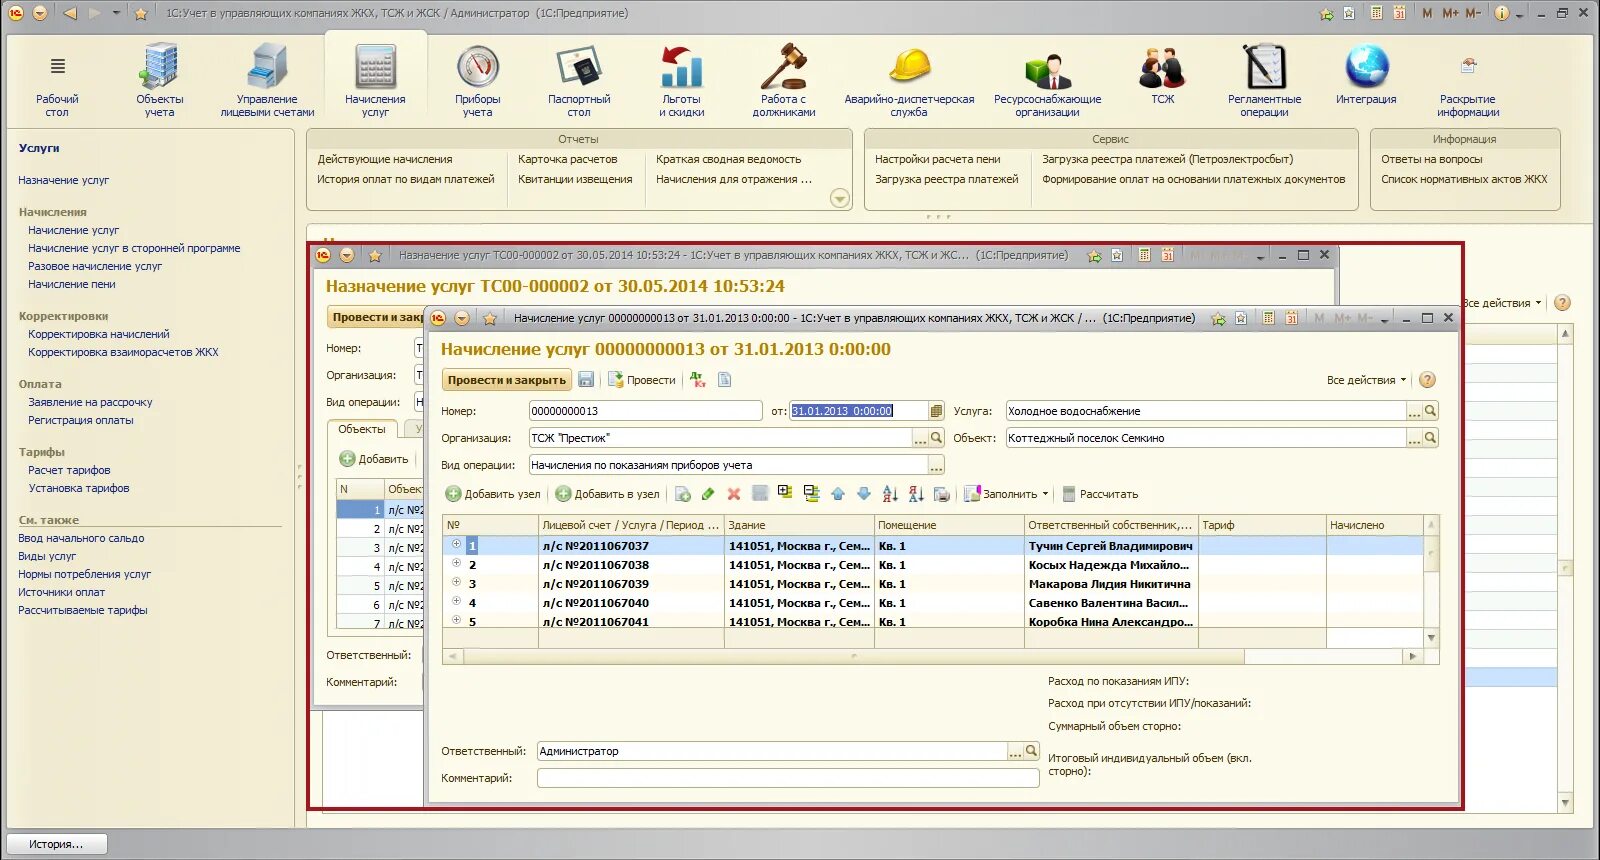This screenshot has height=860, width=1600.
Task: Open Вид операции selection ellipsis
Action: [936, 465]
